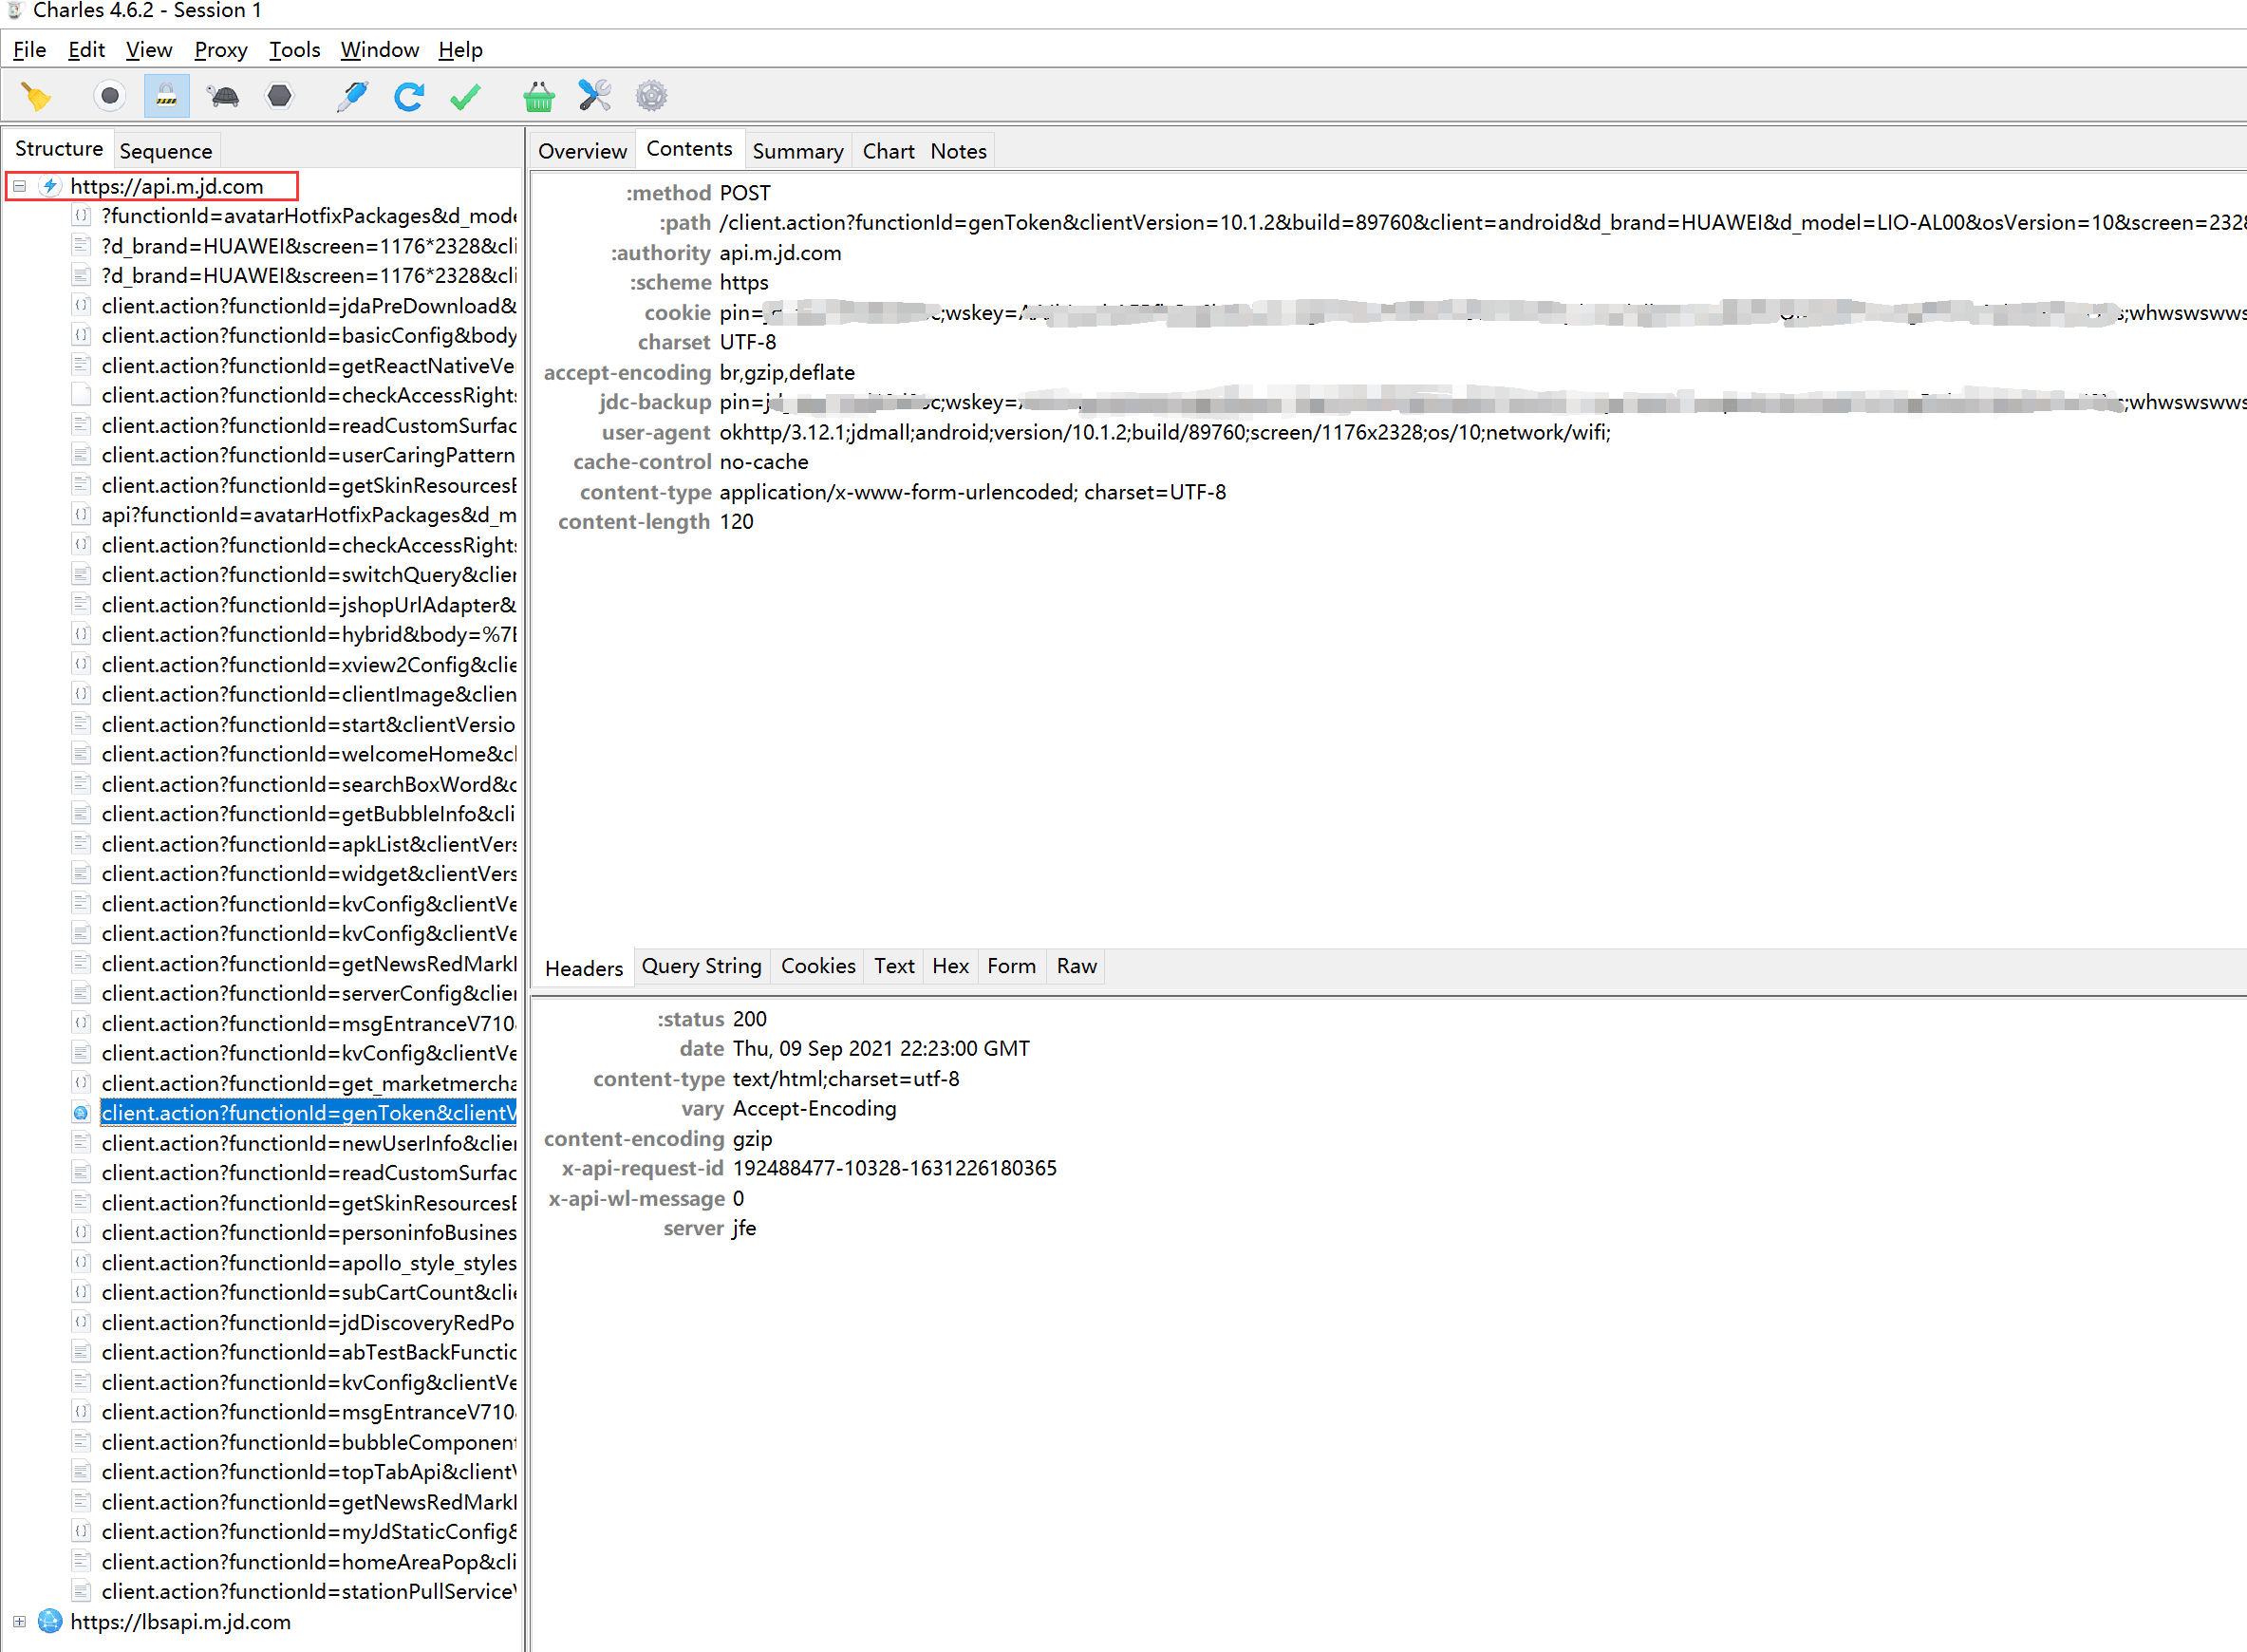Screen dimensions: 2247x1652
Task: Open the Proxy menu
Action: click(221, 49)
